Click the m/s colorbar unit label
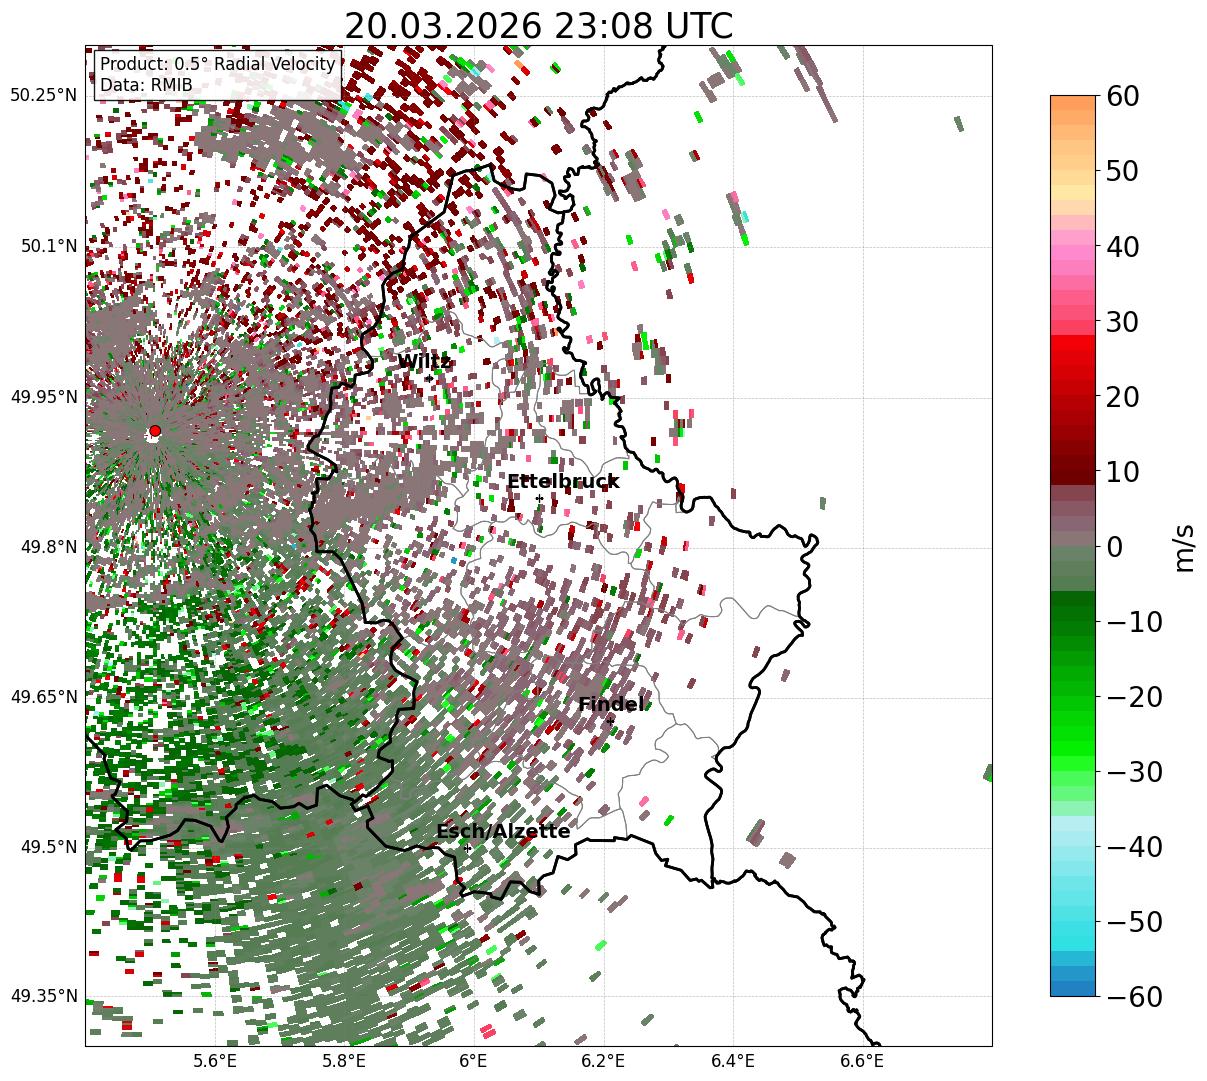This screenshot has width=1207, height=1081. [1184, 546]
